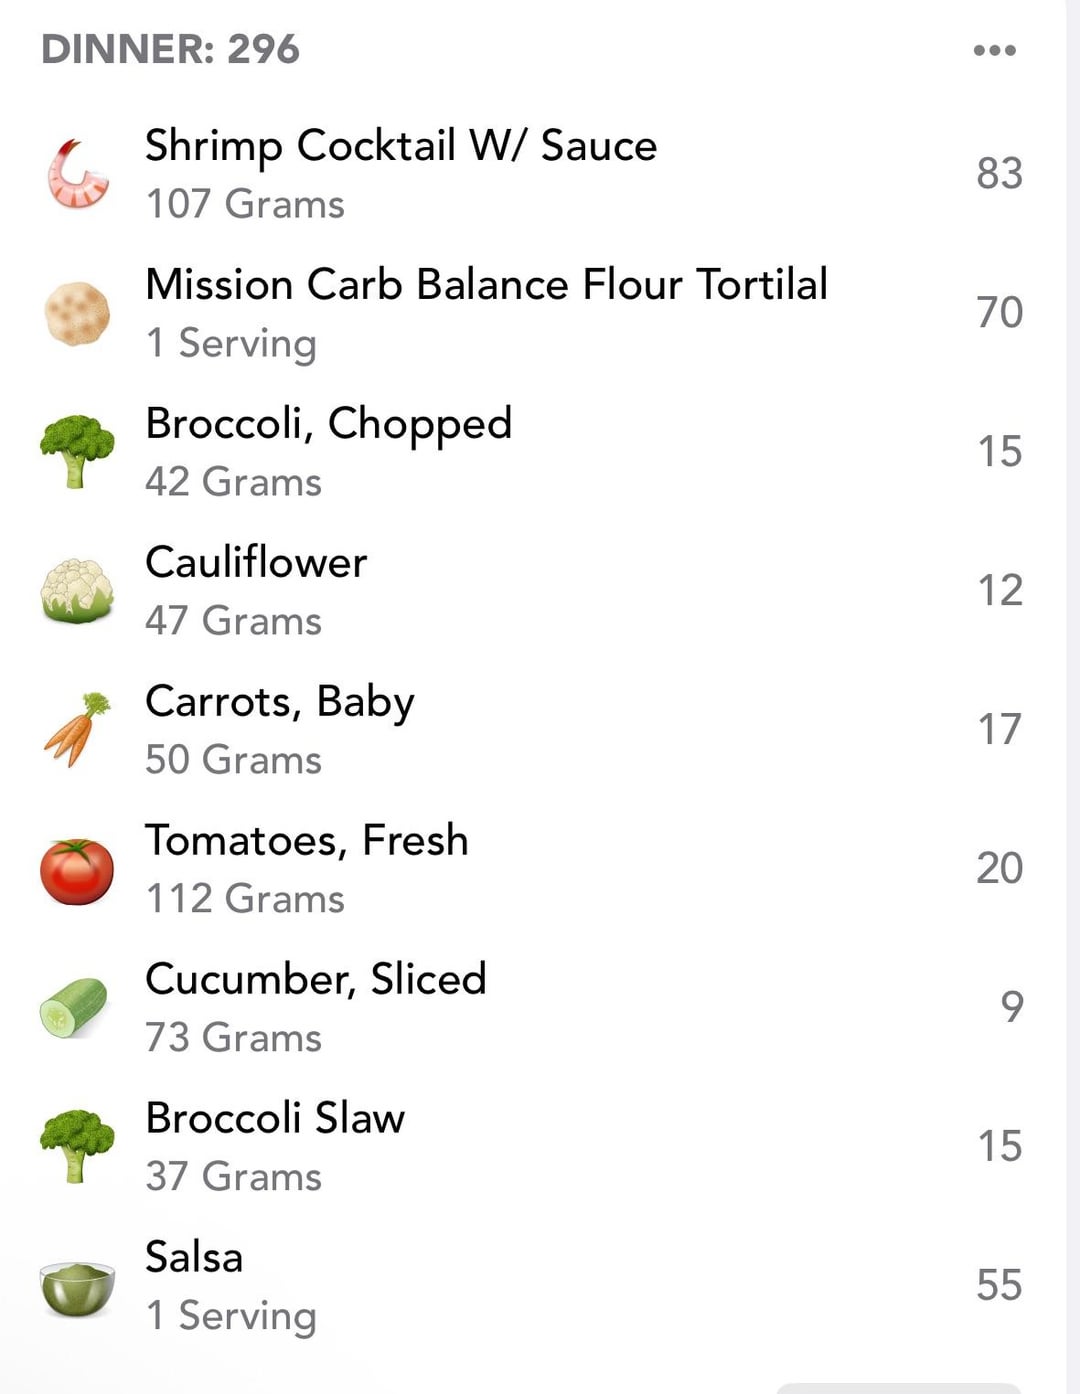
Task: Open the Cucumber, Sliced entry name
Action: click(315, 979)
